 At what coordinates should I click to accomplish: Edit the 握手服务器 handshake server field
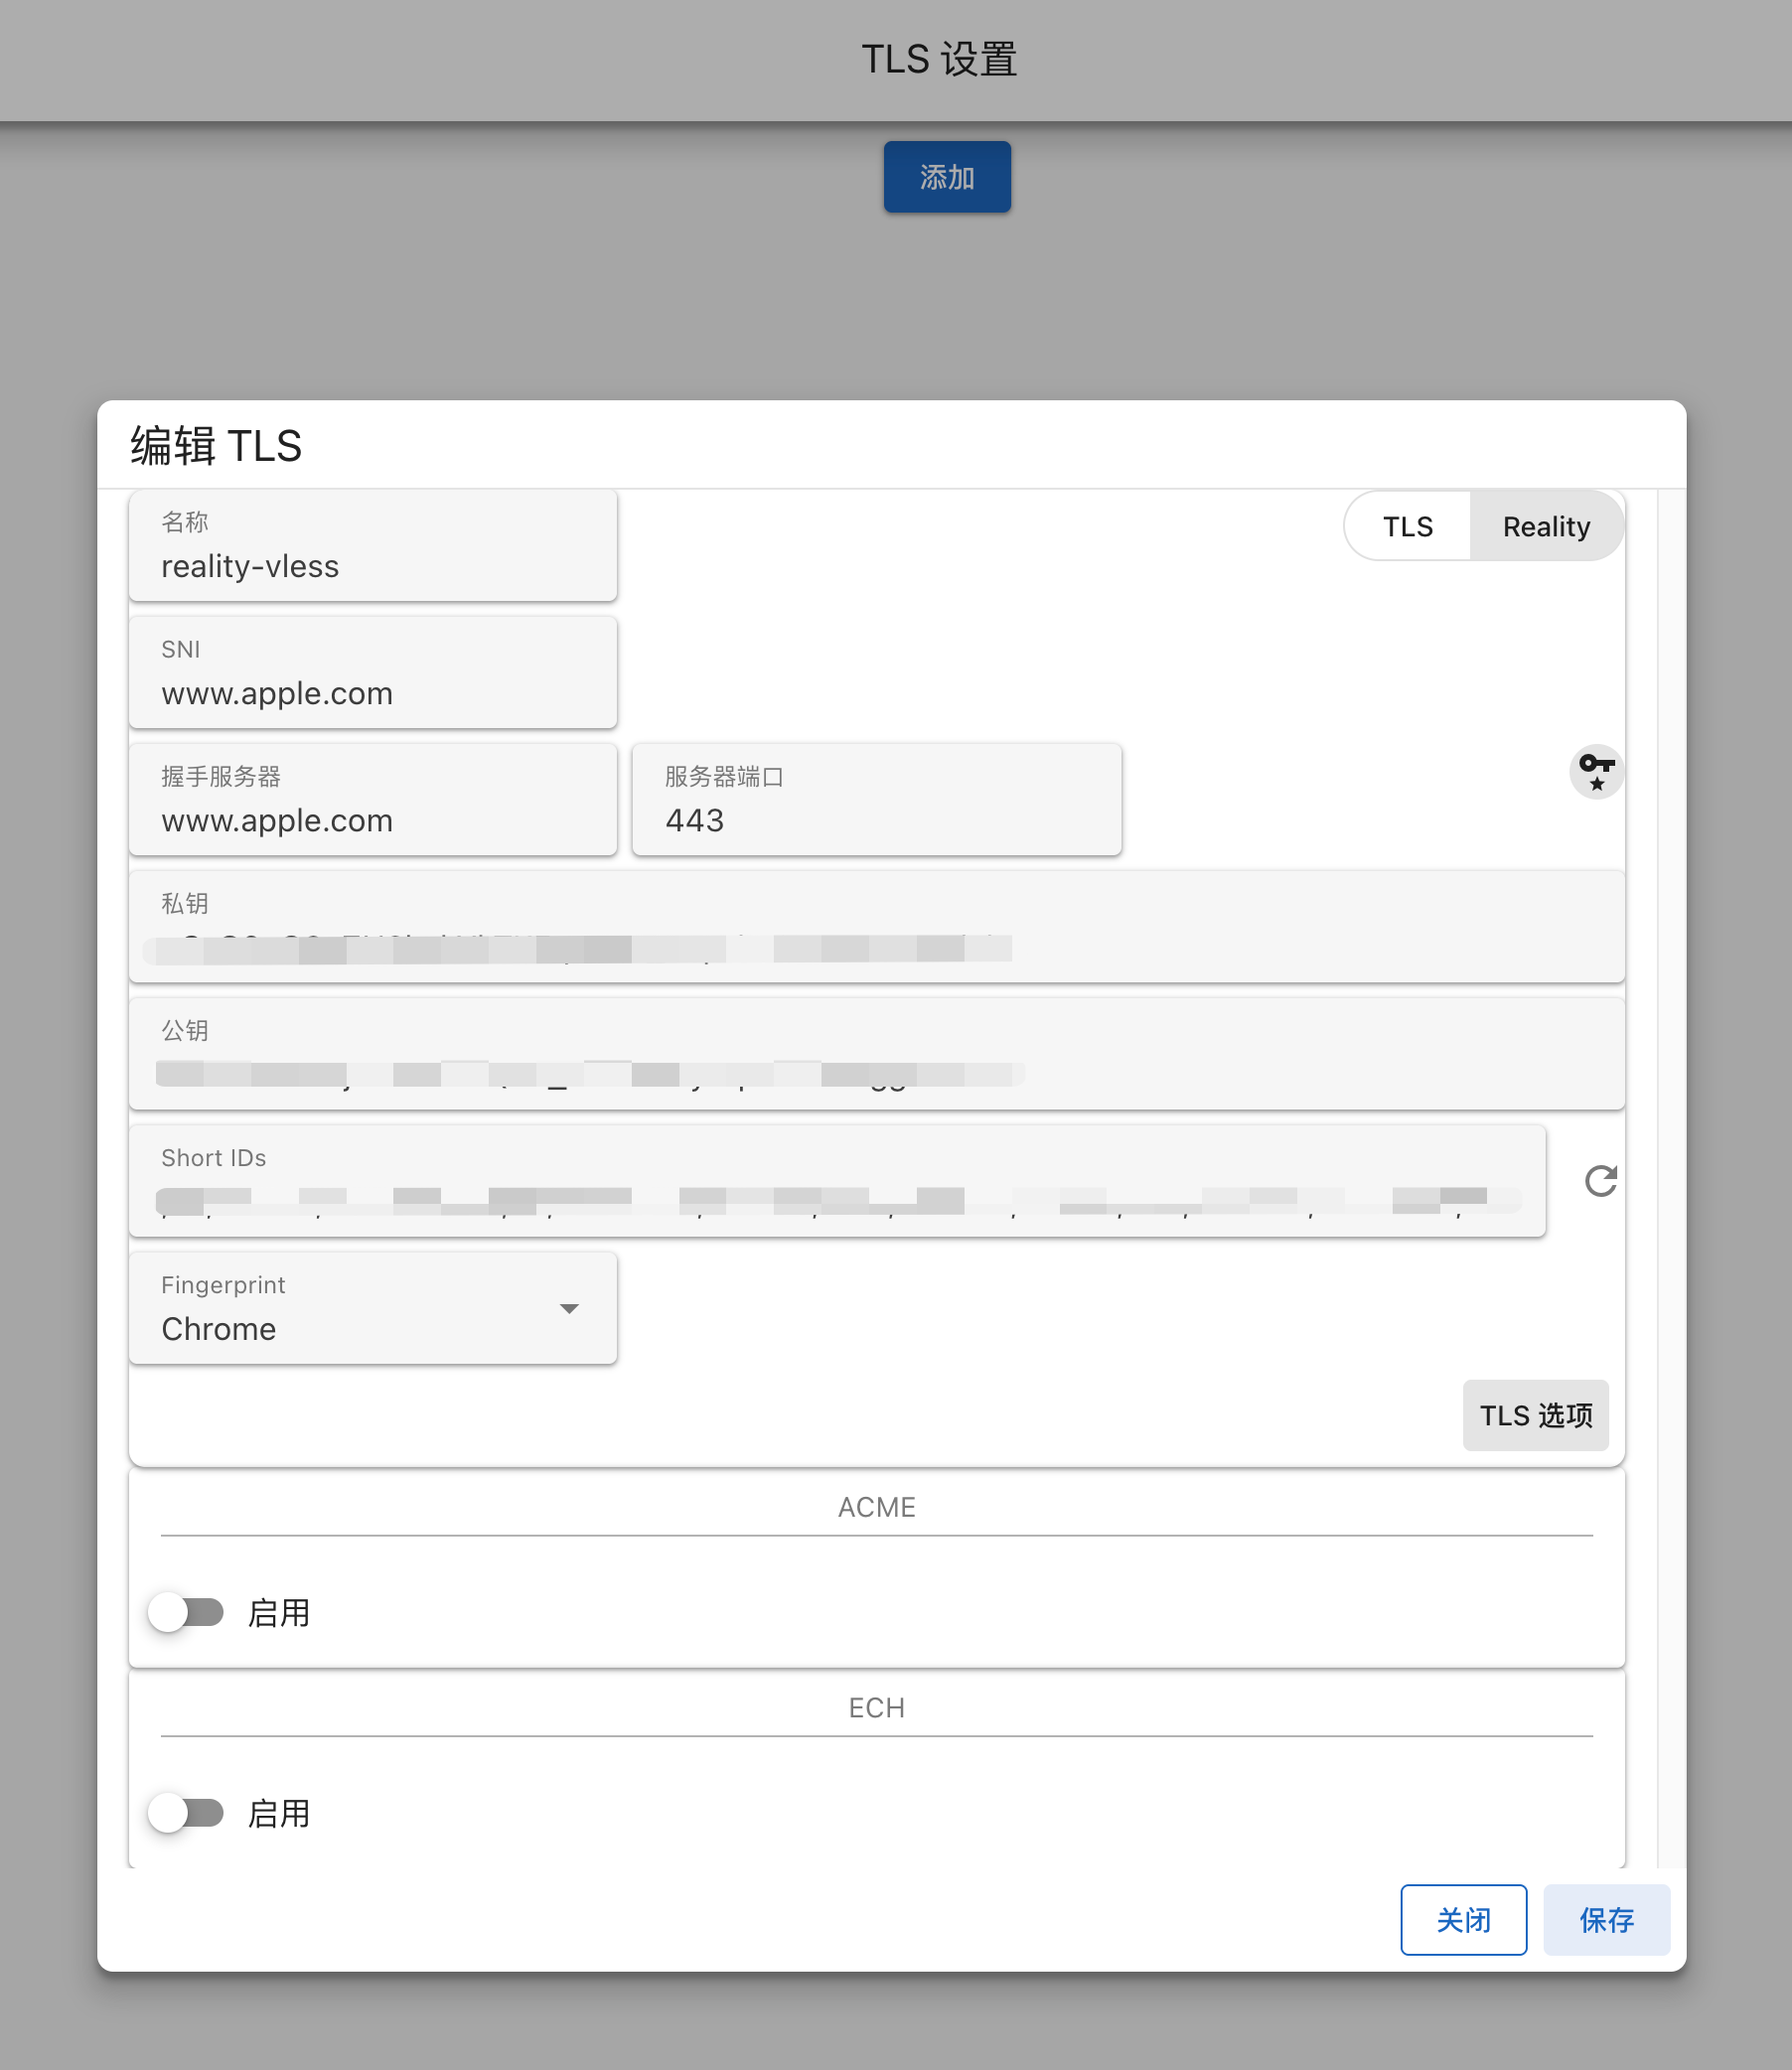pos(373,799)
